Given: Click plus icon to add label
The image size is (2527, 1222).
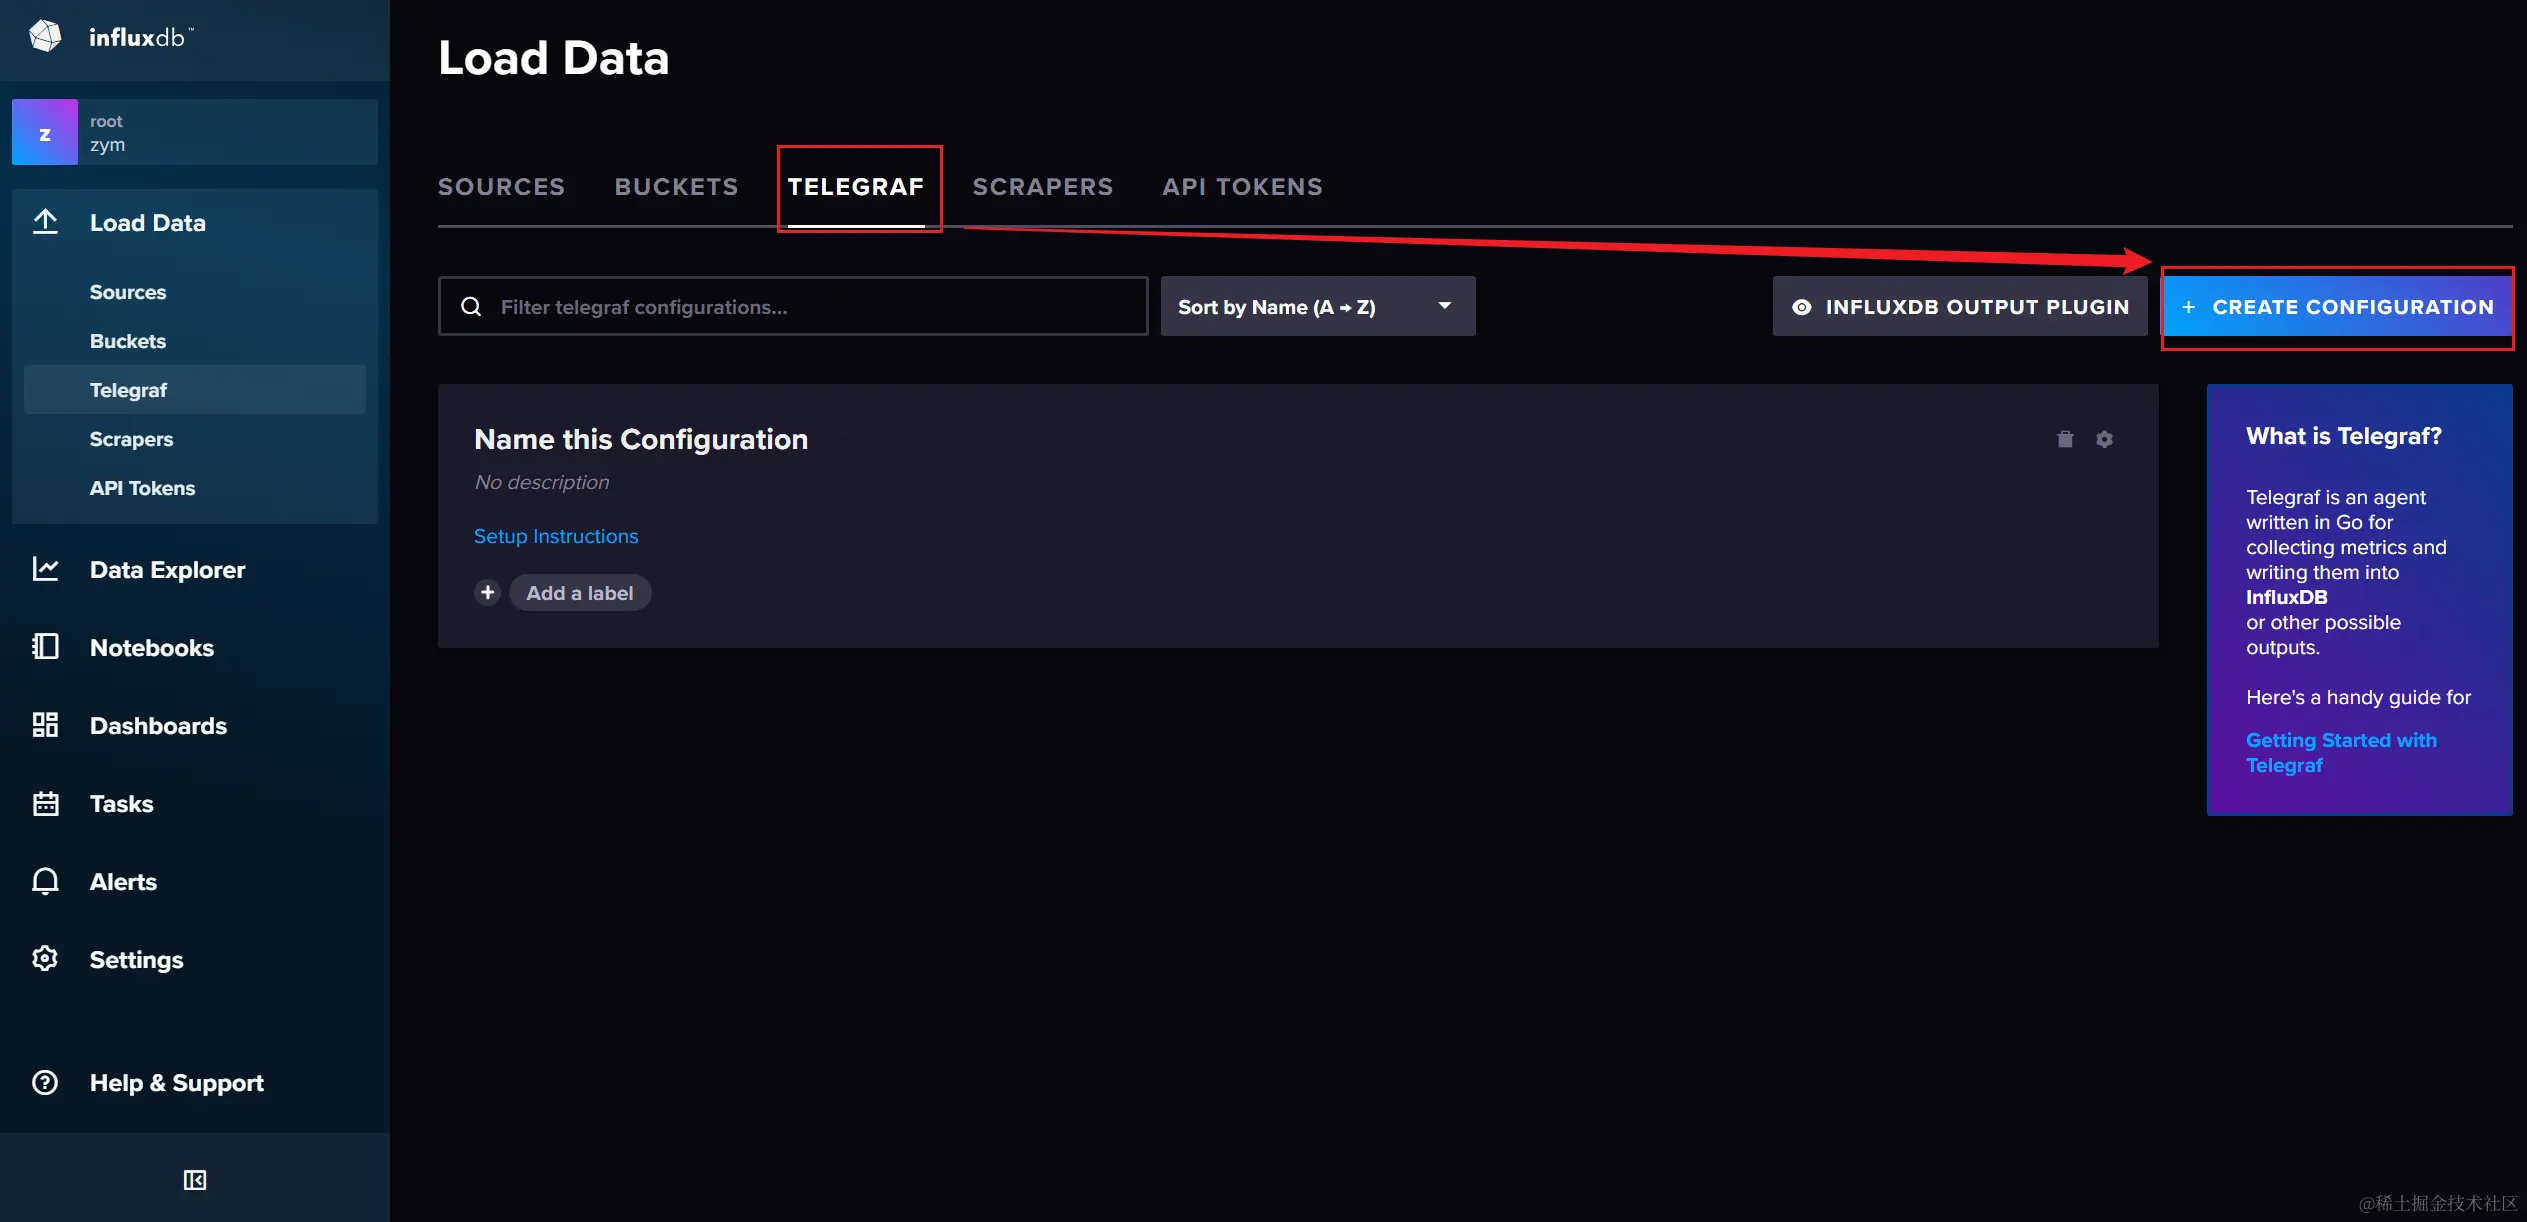Looking at the screenshot, I should click(x=487, y=593).
